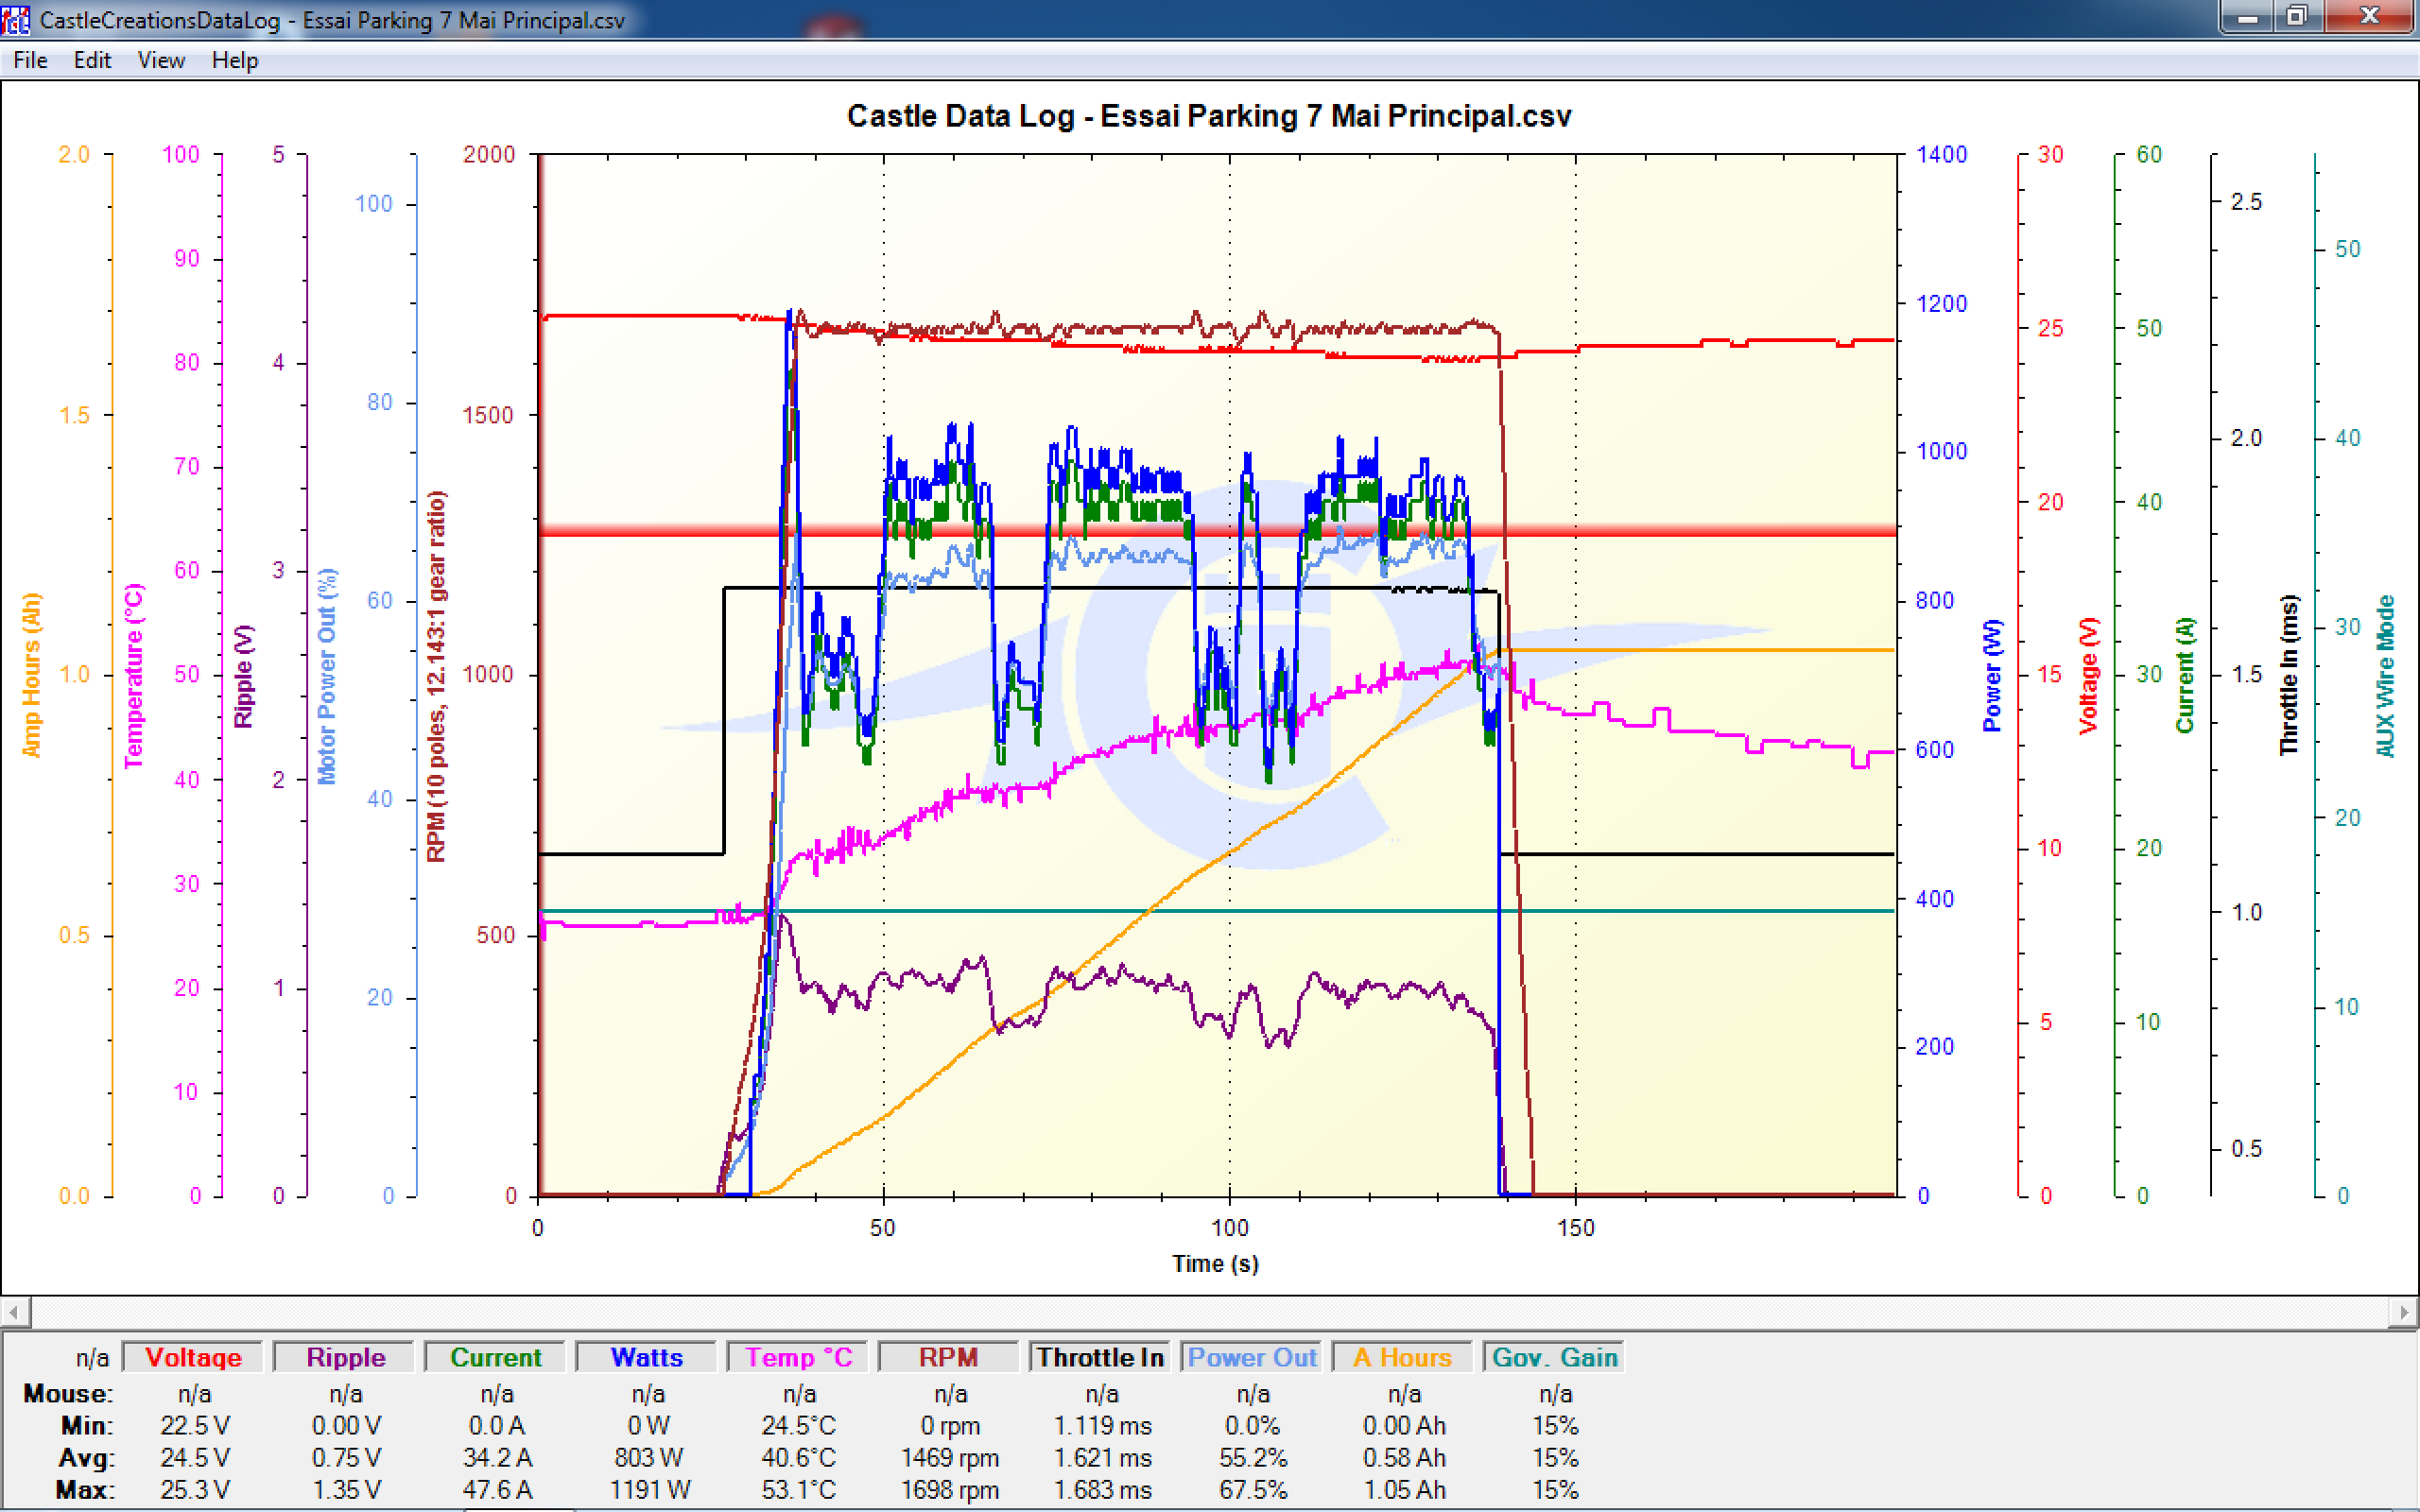Maximize the CastleCreationsDataLog window
The image size is (2420, 1512).
point(2299,17)
